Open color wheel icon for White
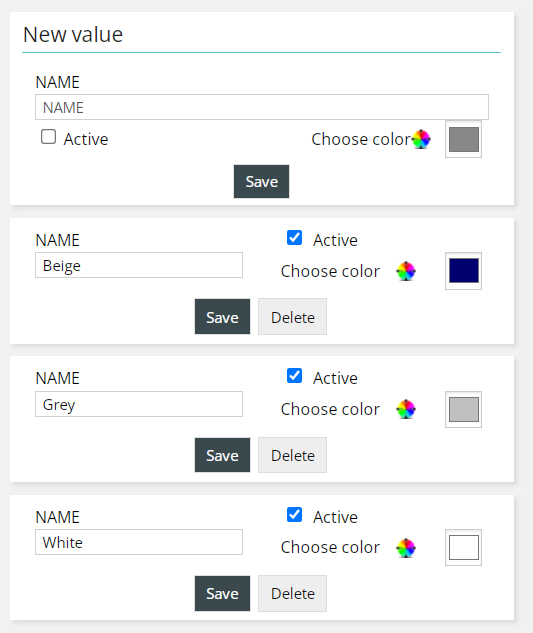533x633 pixels. point(406,548)
